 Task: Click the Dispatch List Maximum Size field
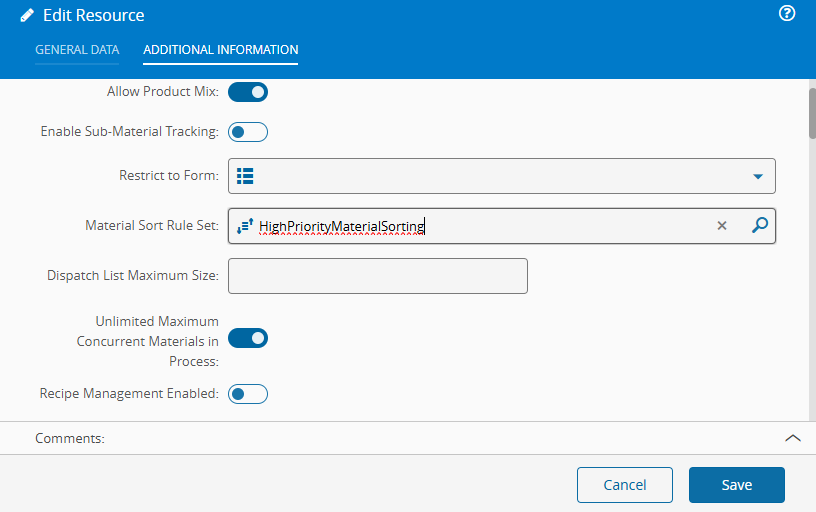tap(378, 276)
